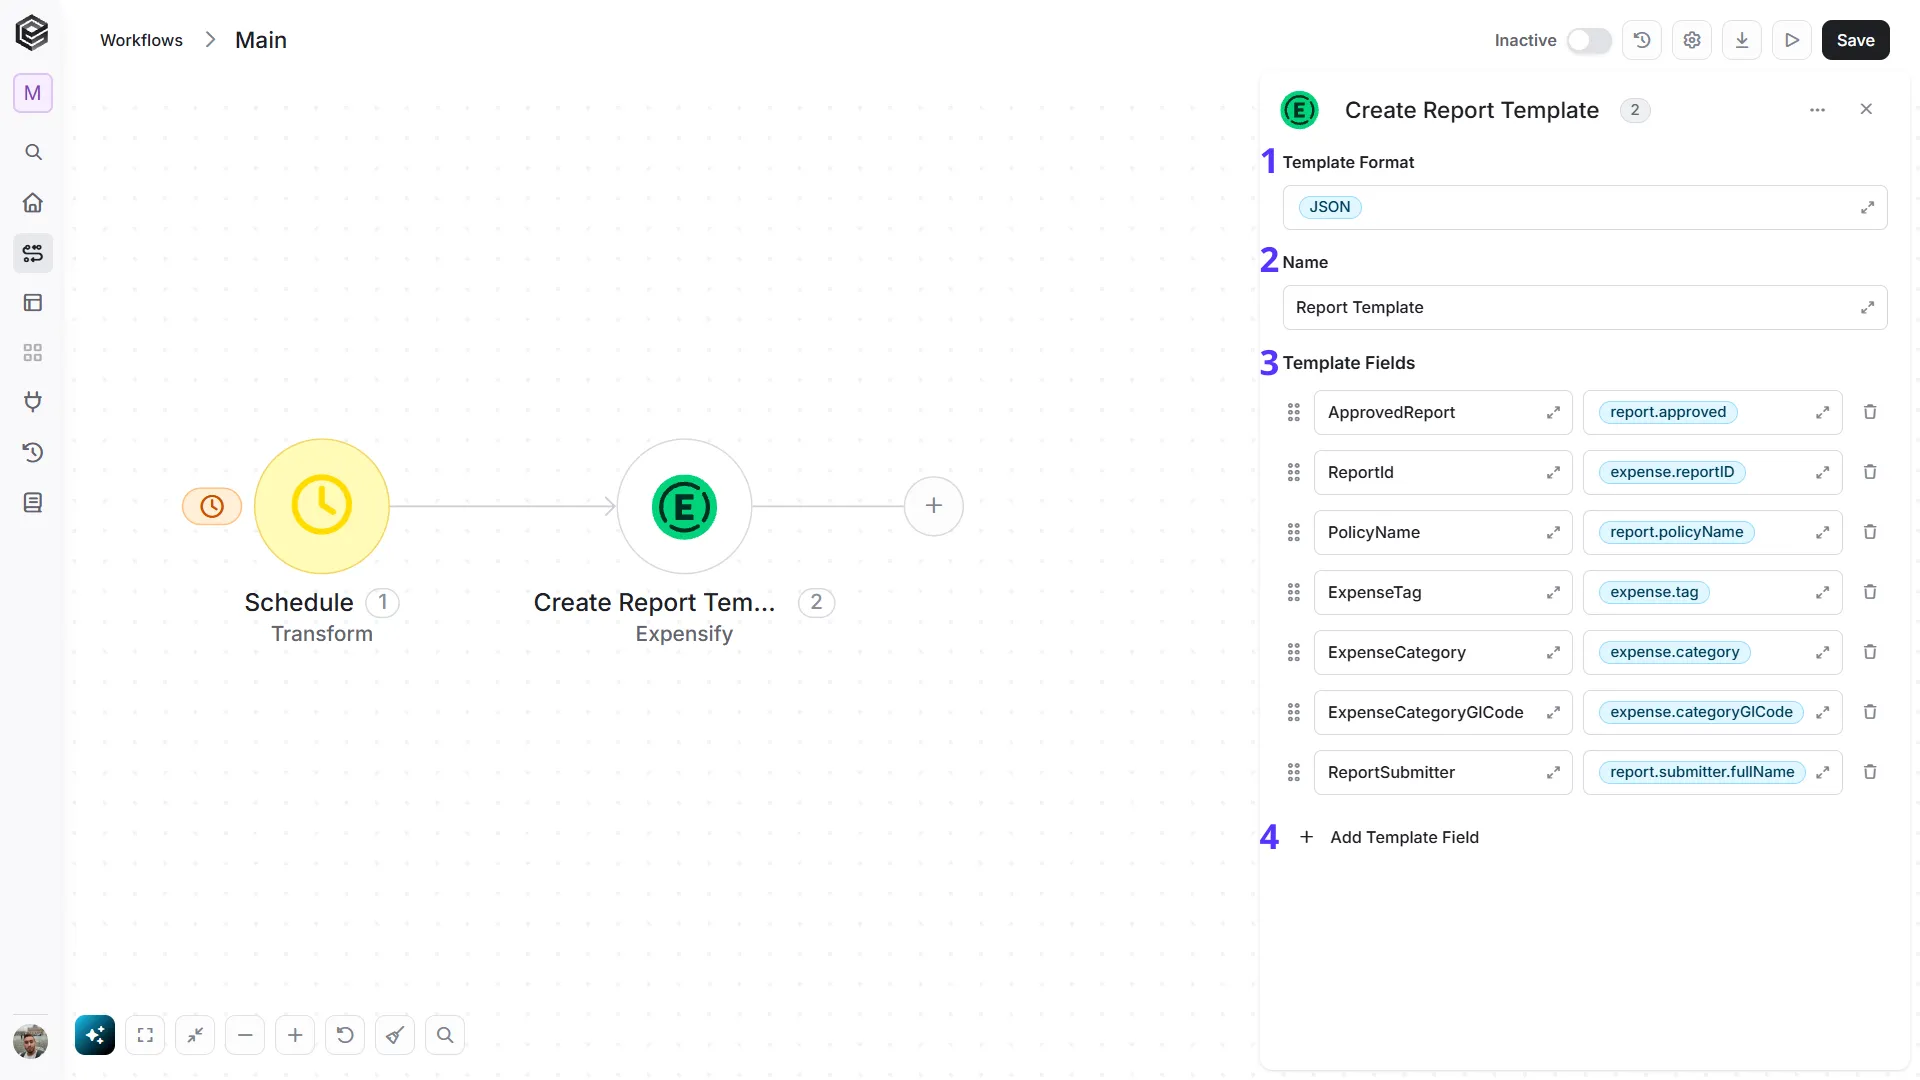Open the M workspace switcher

(x=33, y=93)
